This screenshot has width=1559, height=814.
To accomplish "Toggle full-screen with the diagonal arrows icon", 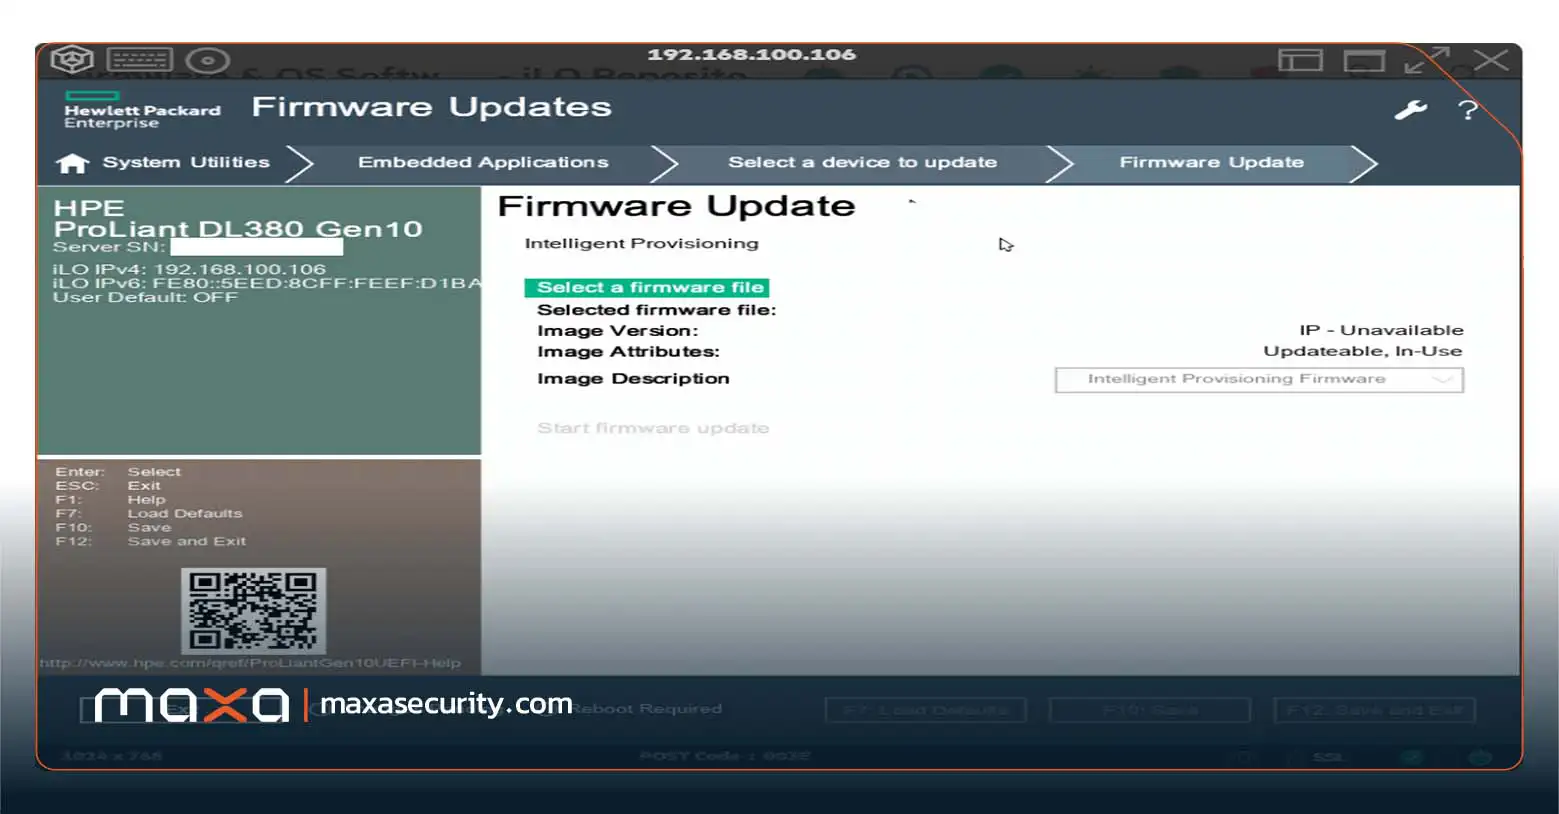I will point(1427,60).
